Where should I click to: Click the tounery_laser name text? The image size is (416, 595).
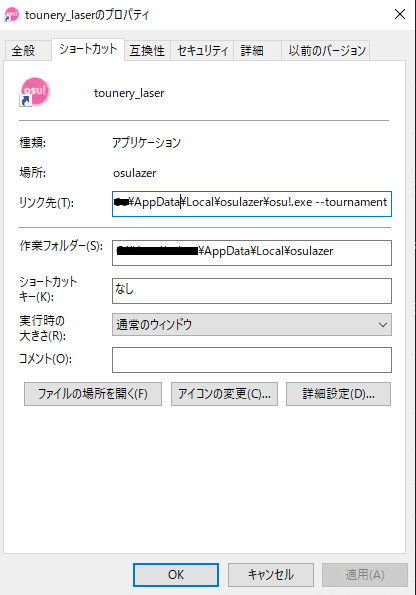129,93
